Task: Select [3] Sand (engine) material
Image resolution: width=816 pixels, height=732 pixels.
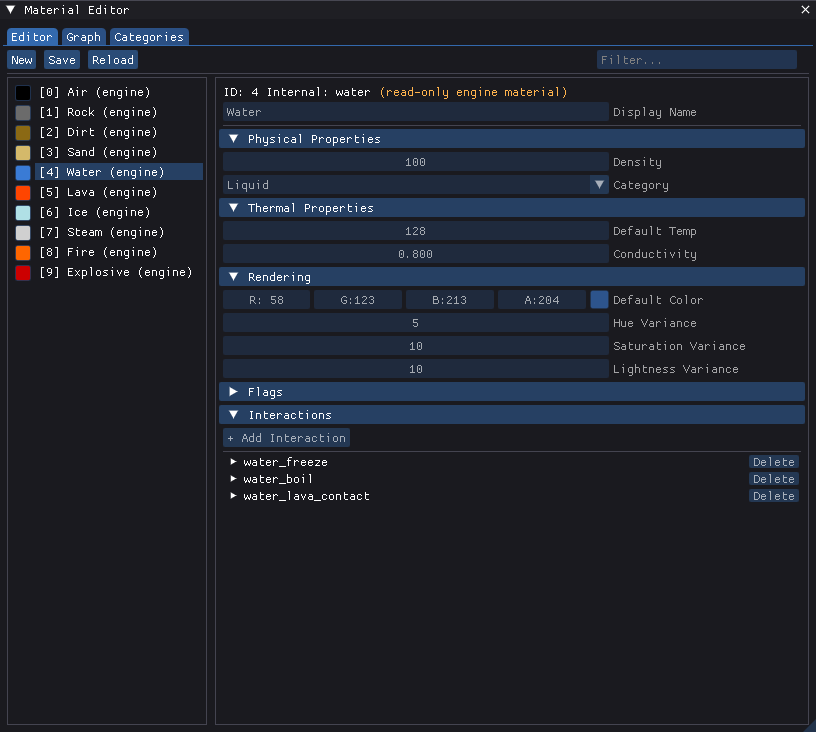Action: [119, 152]
